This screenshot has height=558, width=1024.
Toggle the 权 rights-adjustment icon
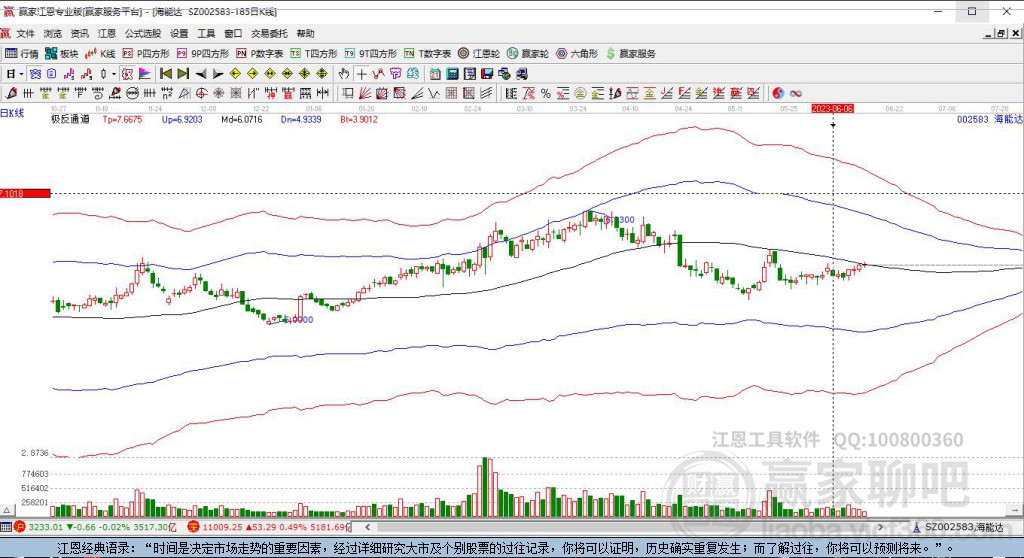click(127, 74)
